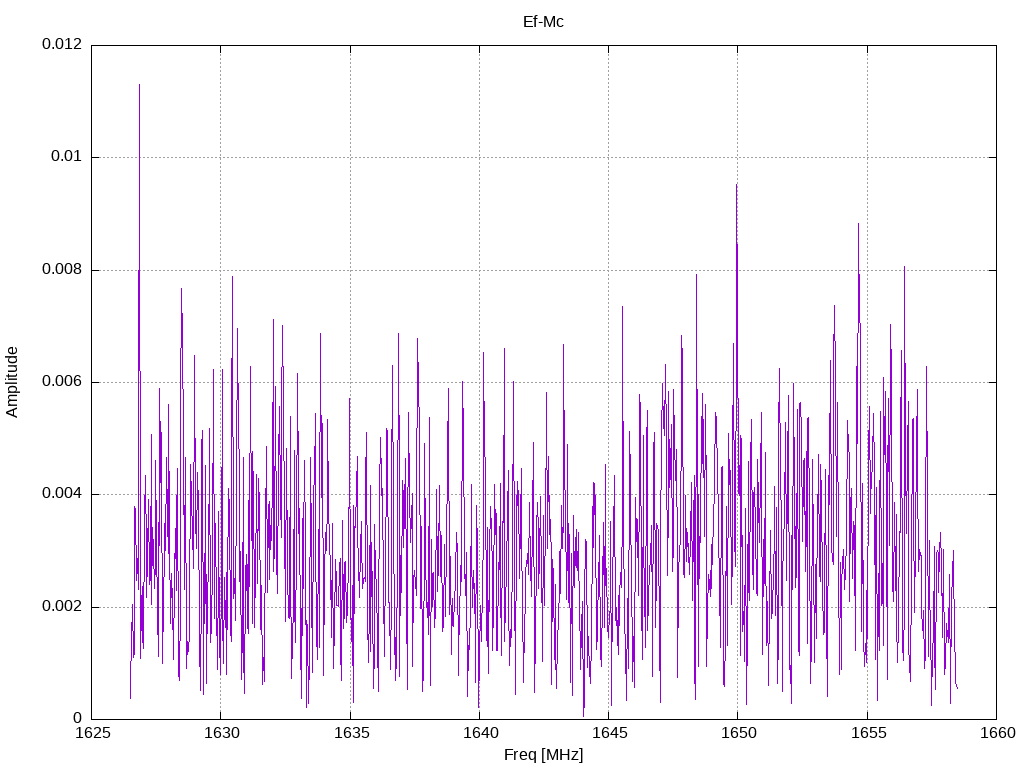
Task: Click the x-axis tick label '1640'
Action: click(480, 733)
